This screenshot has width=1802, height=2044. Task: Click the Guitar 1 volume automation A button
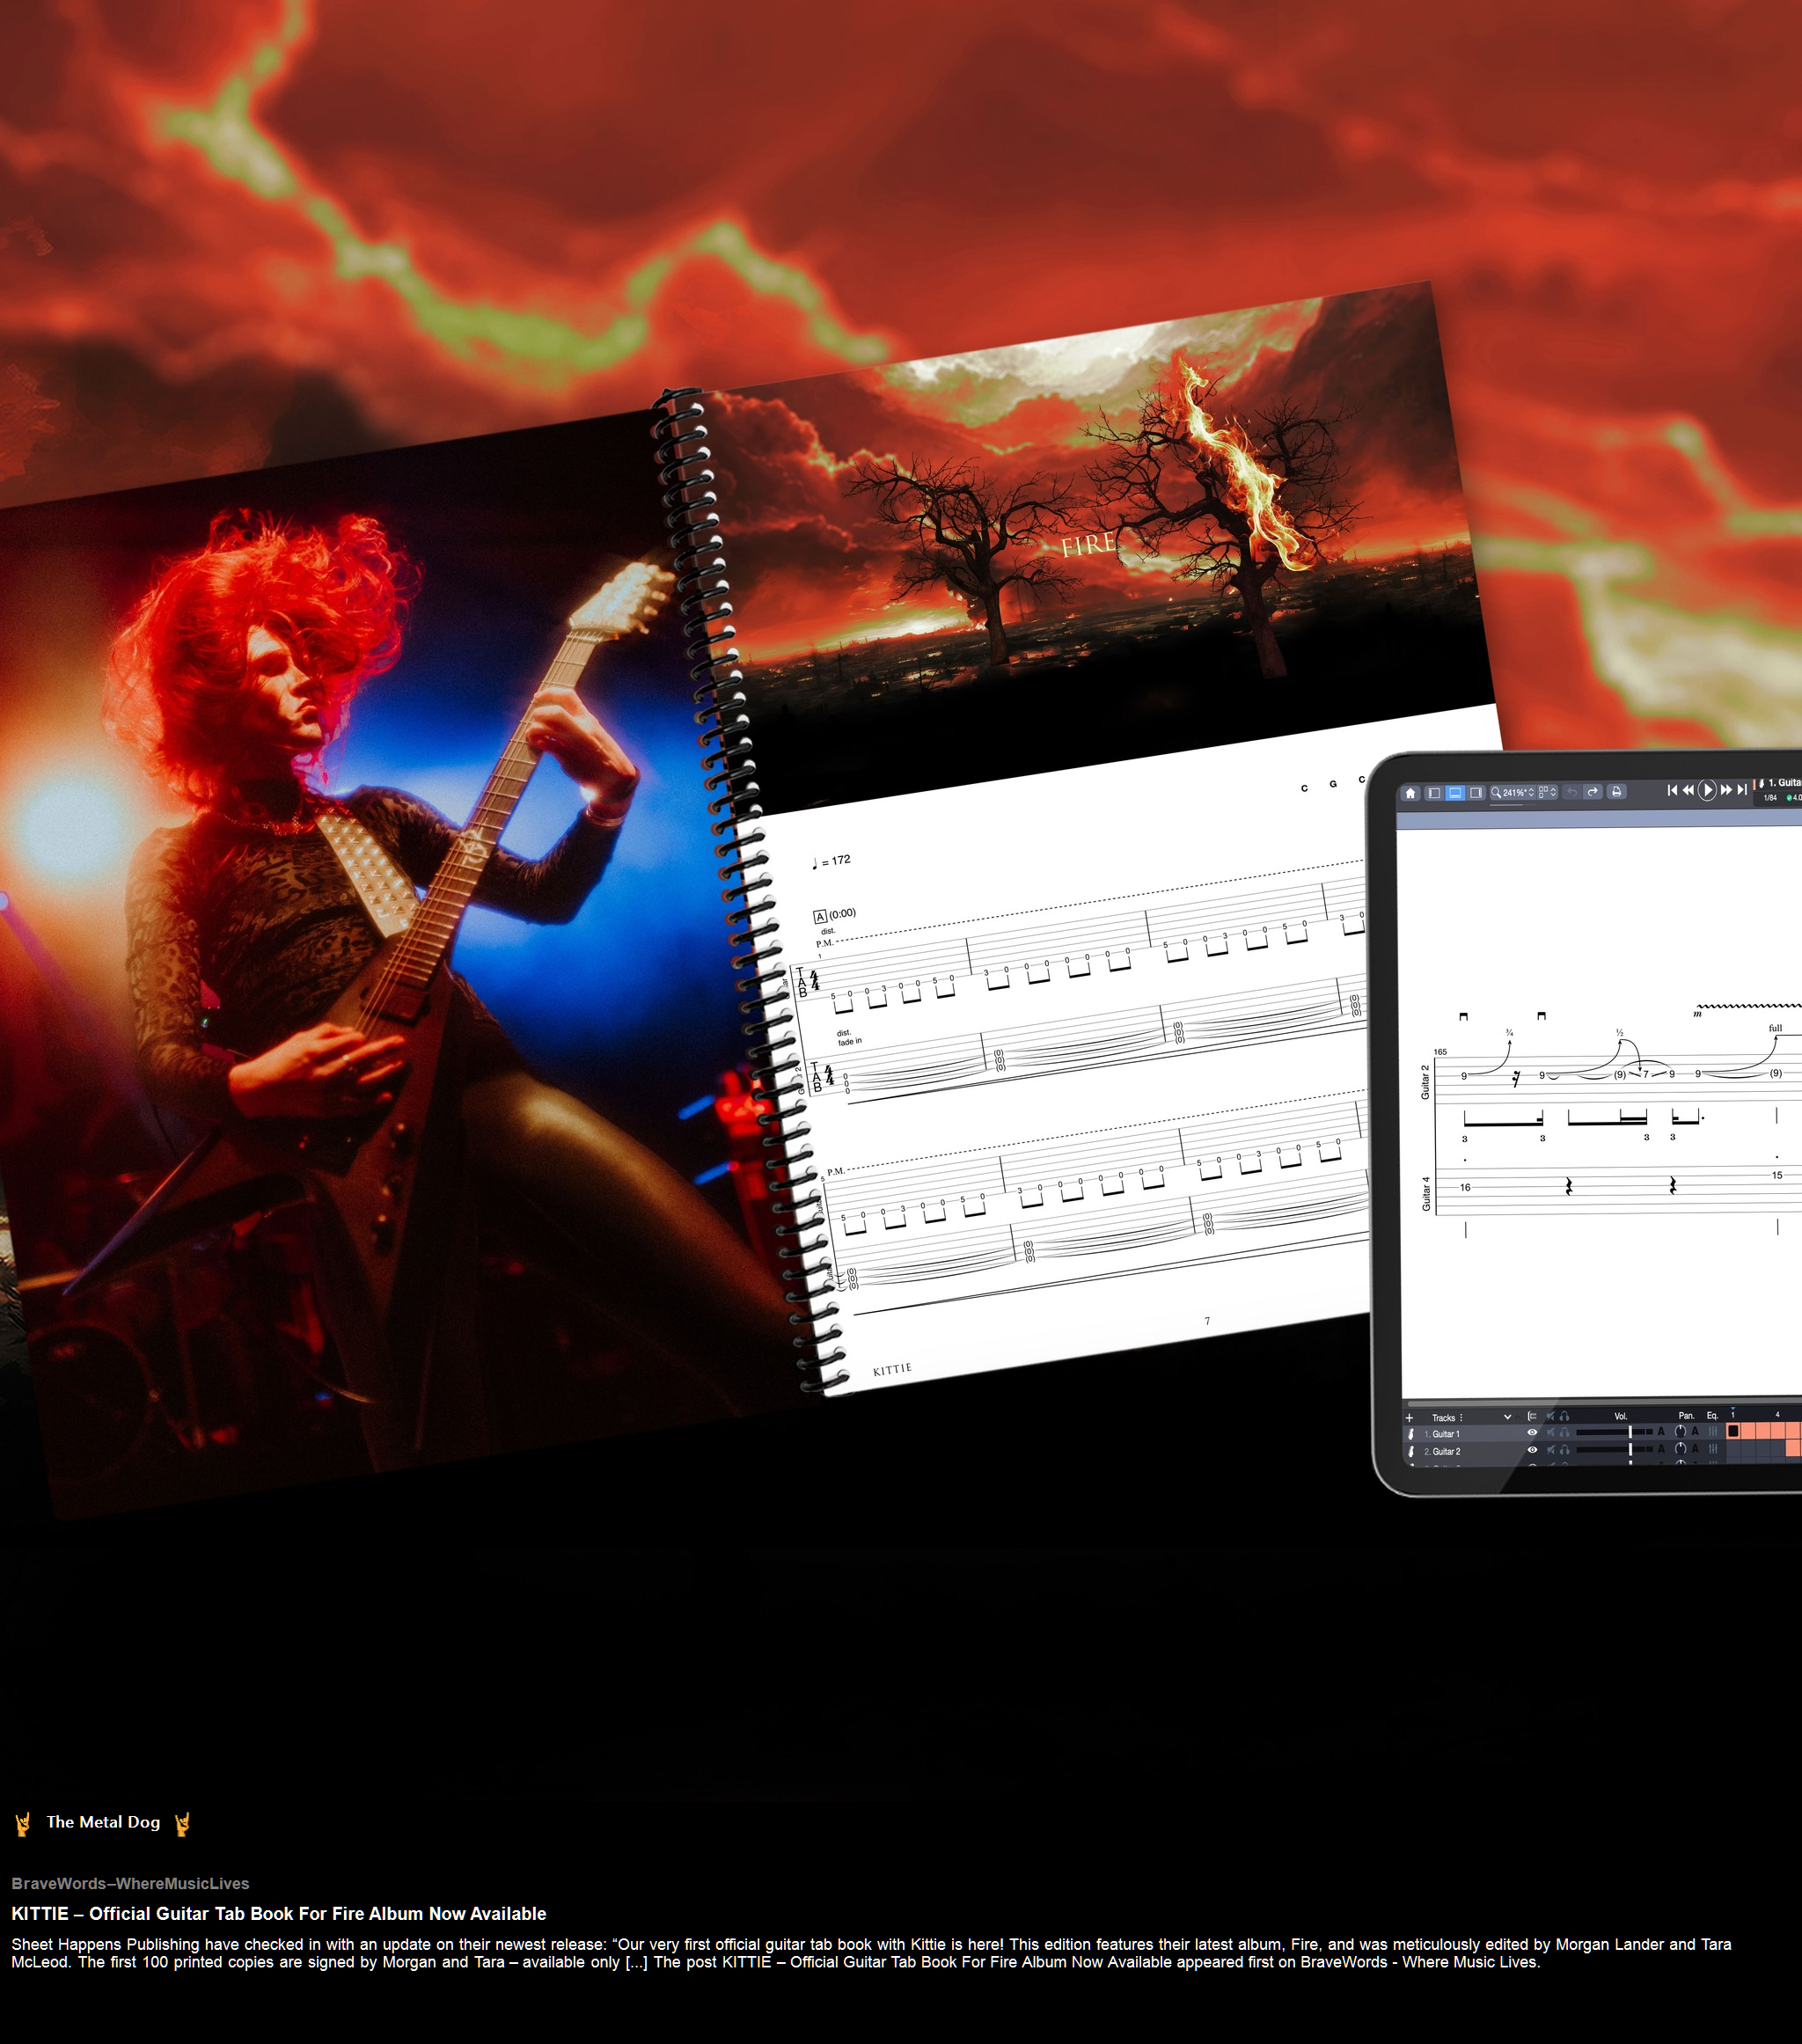[x=1661, y=1432]
